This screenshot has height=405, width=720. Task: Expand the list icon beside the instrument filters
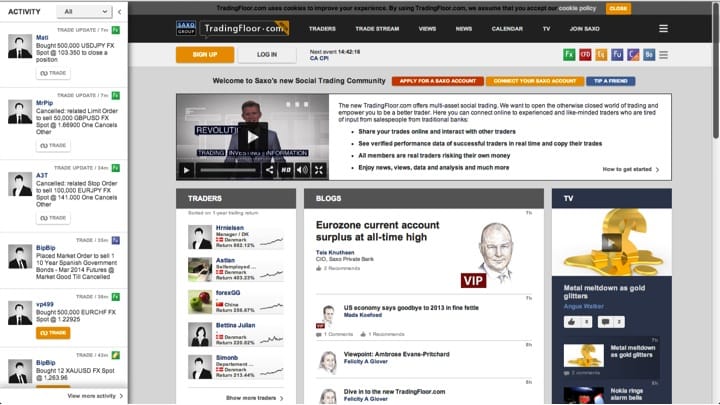point(664,54)
